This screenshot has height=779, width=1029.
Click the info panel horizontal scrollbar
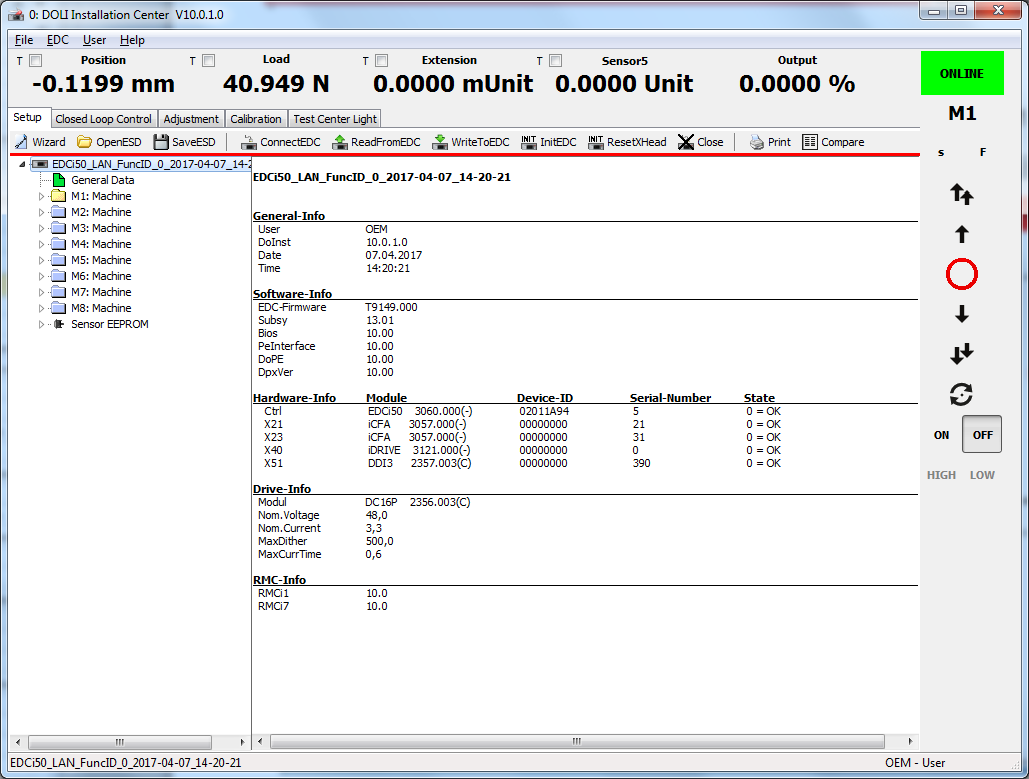point(577,742)
